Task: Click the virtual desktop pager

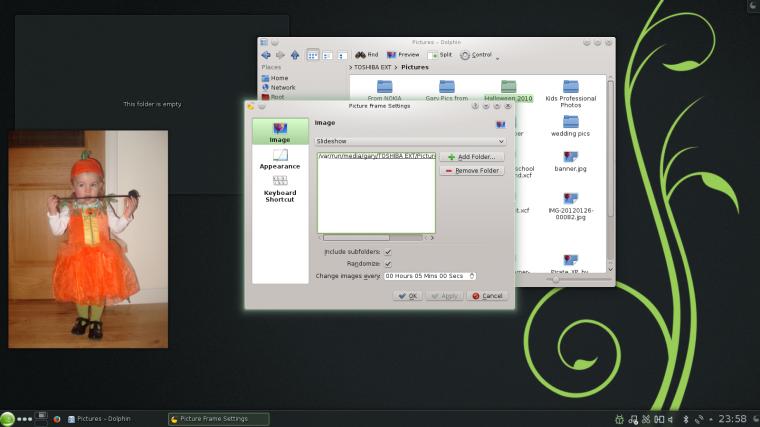Action: 42,419
